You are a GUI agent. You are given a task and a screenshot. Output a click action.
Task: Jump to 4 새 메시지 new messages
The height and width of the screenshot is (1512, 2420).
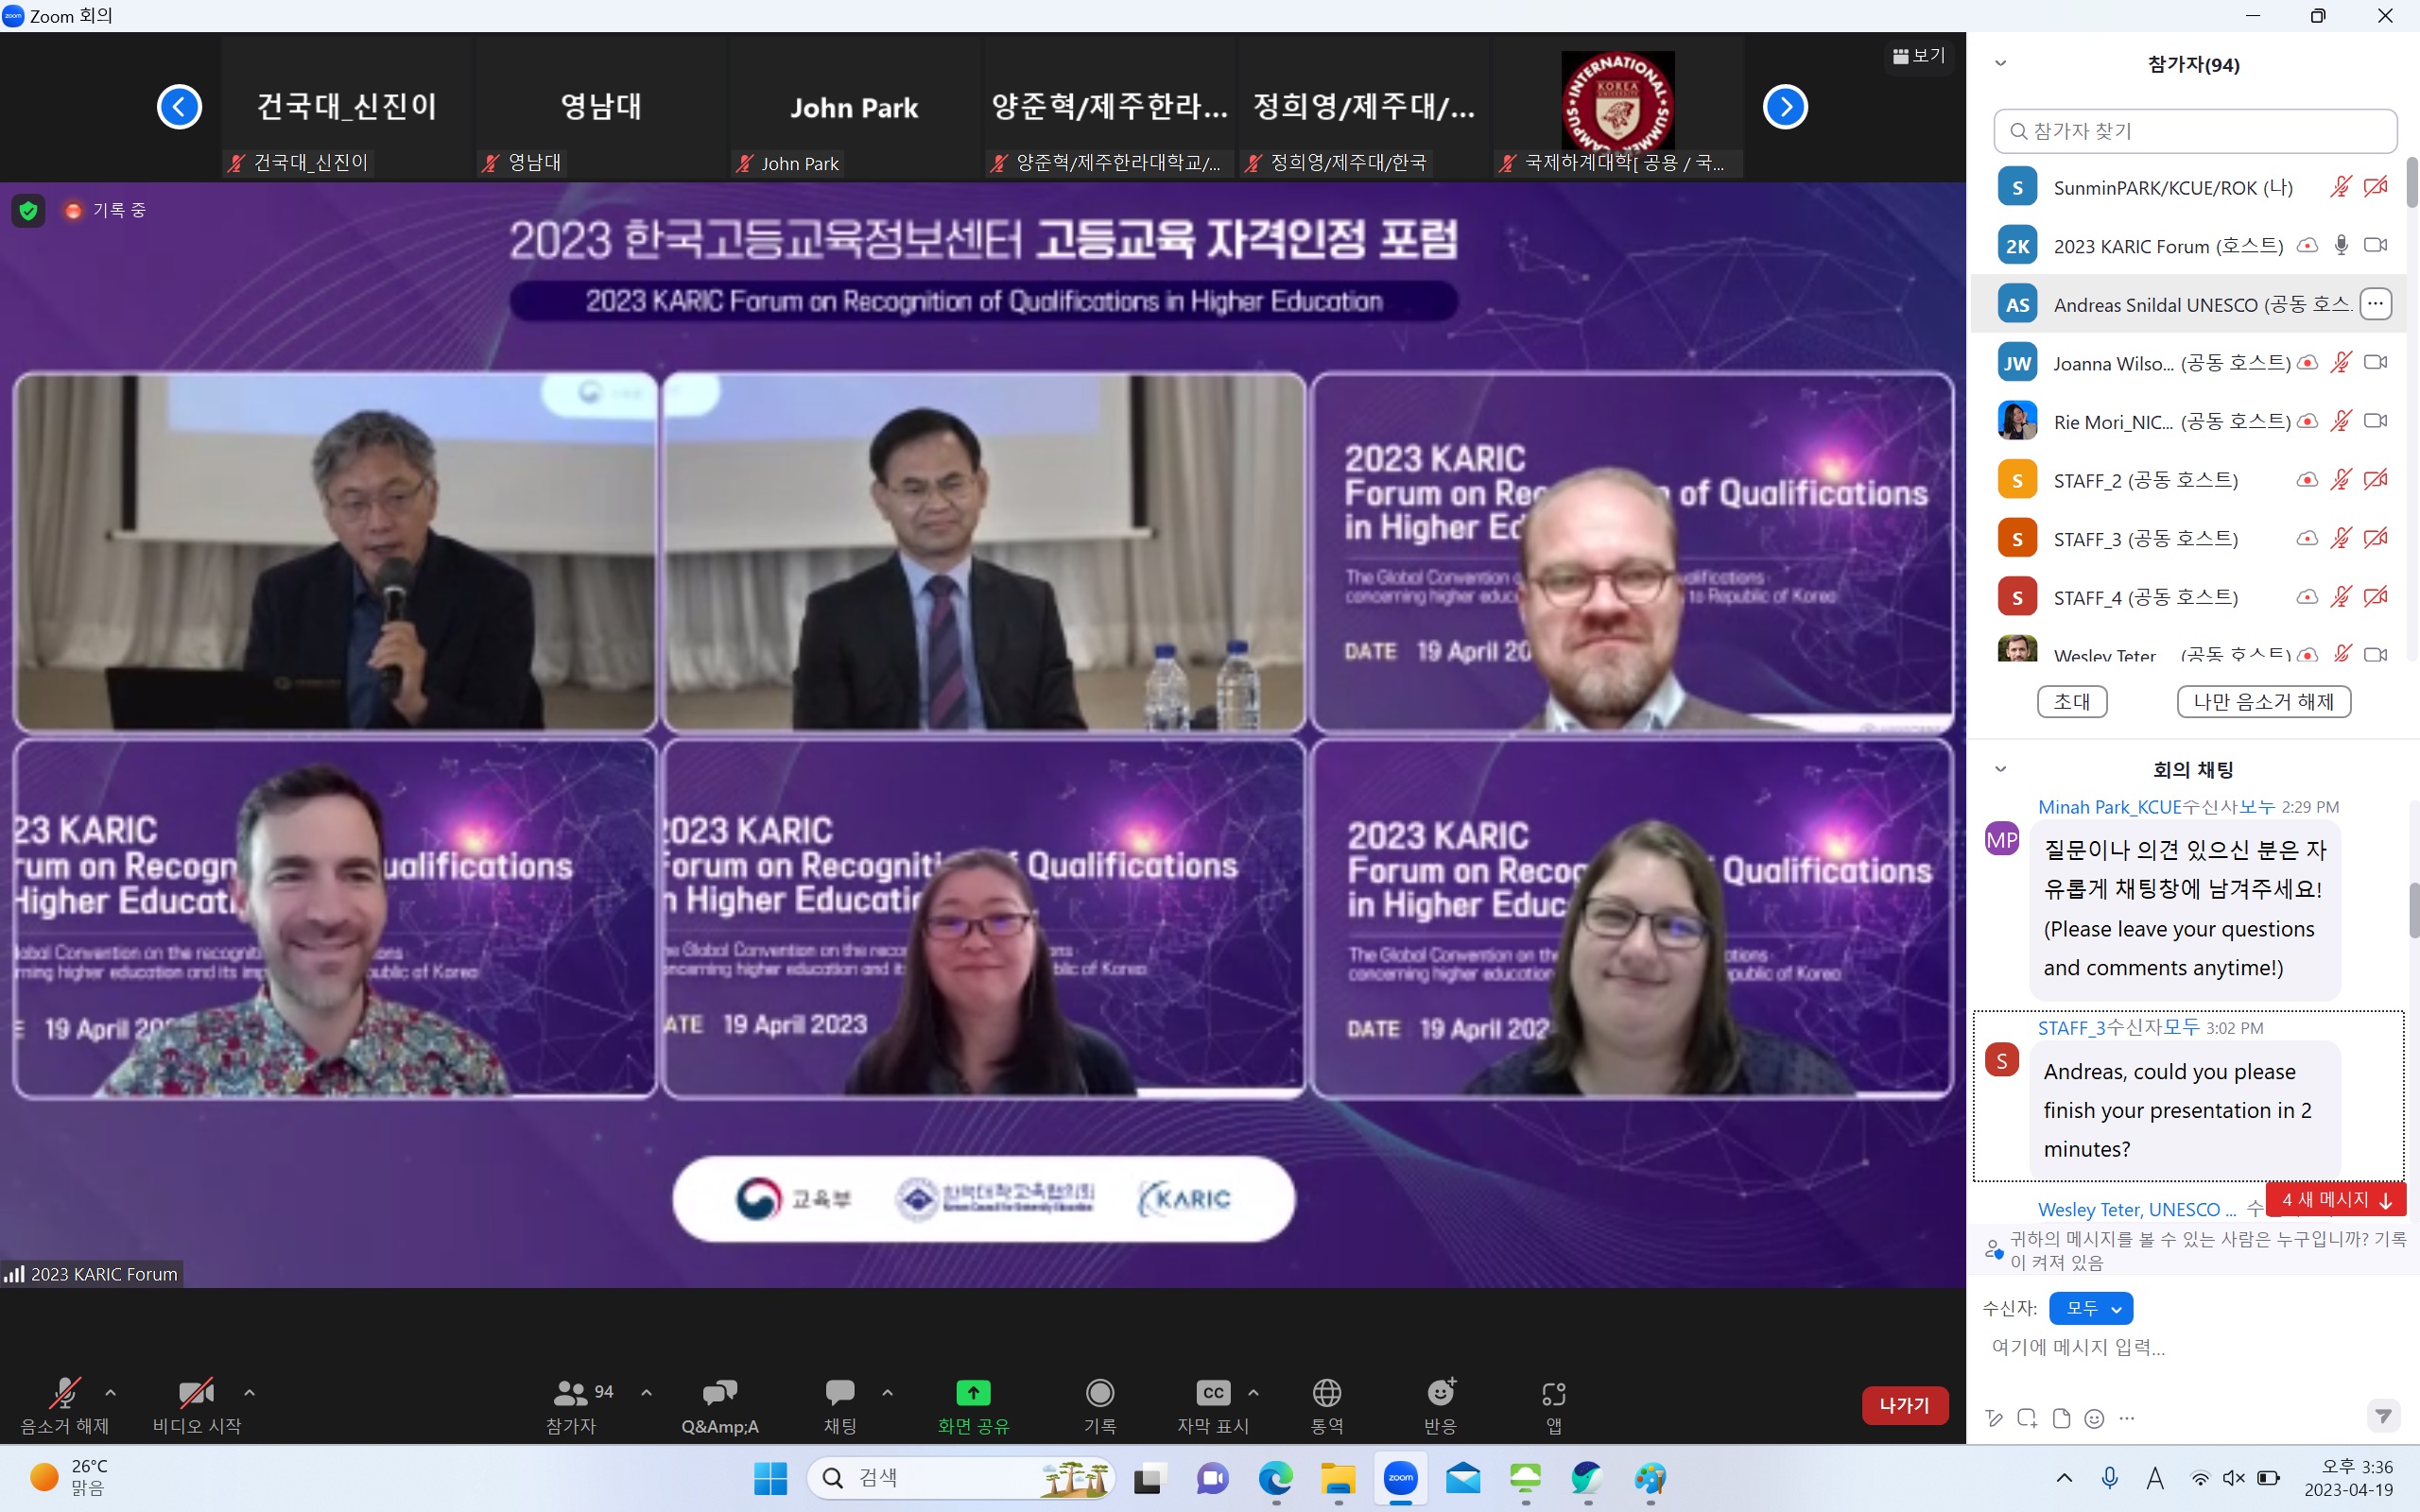pos(2335,1199)
